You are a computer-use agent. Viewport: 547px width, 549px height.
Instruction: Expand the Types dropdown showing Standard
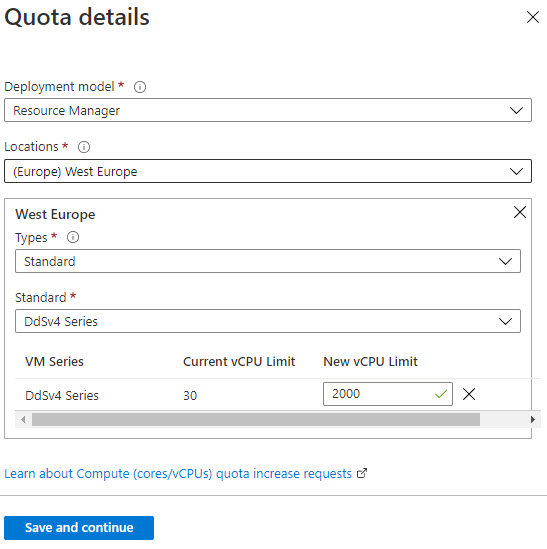click(268, 261)
